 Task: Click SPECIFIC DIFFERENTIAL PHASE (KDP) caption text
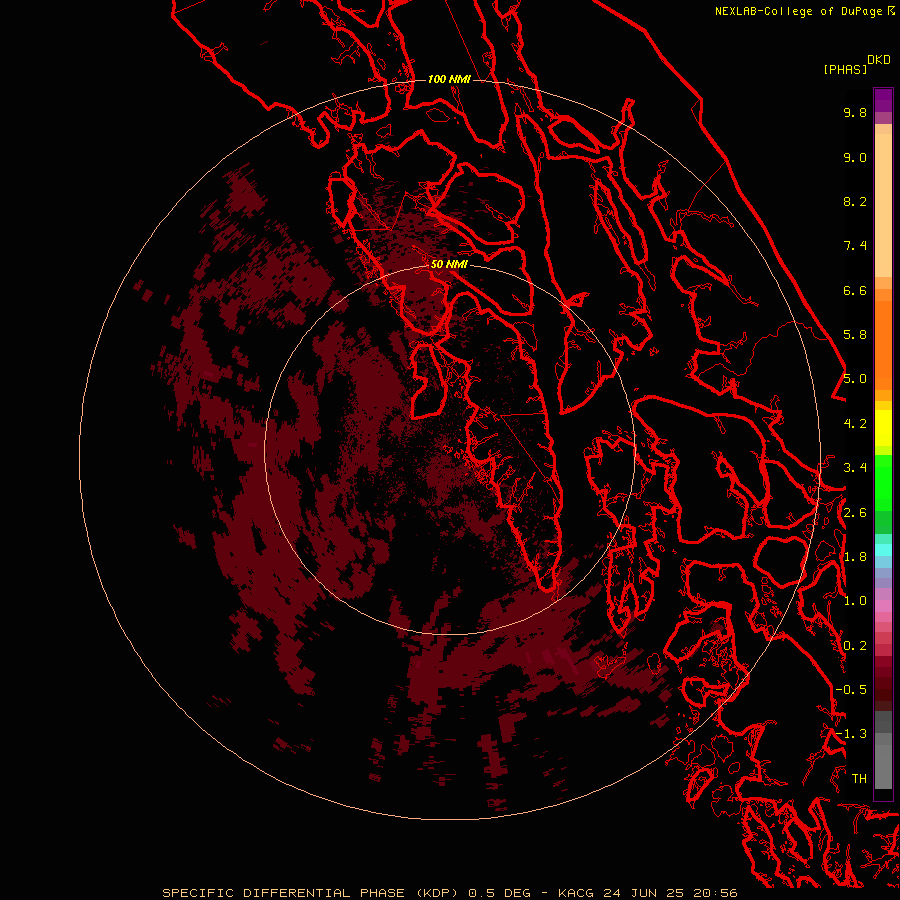pyautogui.click(x=309, y=893)
